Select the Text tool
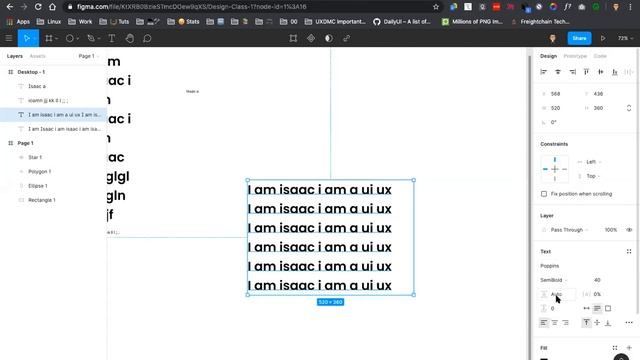The image size is (640, 360). pyautogui.click(x=111, y=38)
